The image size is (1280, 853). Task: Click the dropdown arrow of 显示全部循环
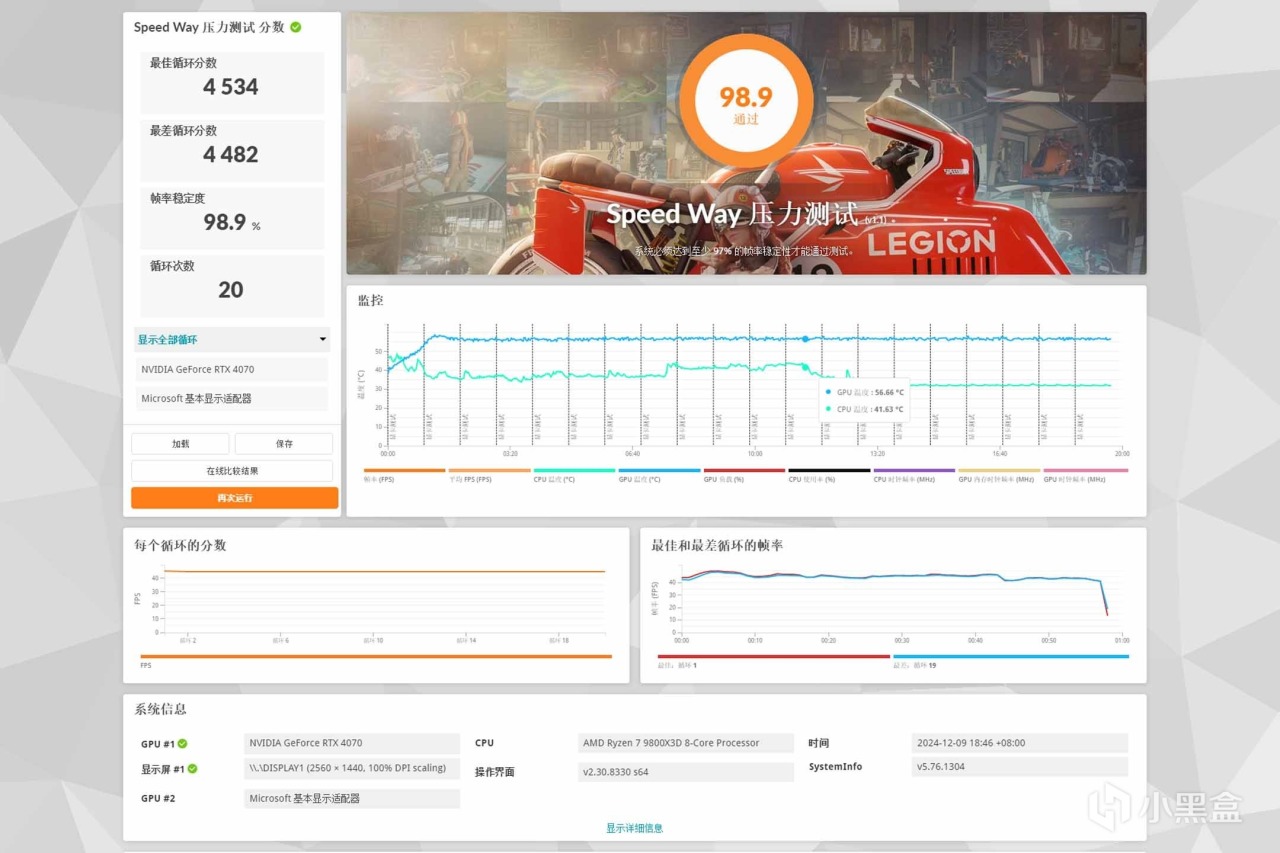322,340
